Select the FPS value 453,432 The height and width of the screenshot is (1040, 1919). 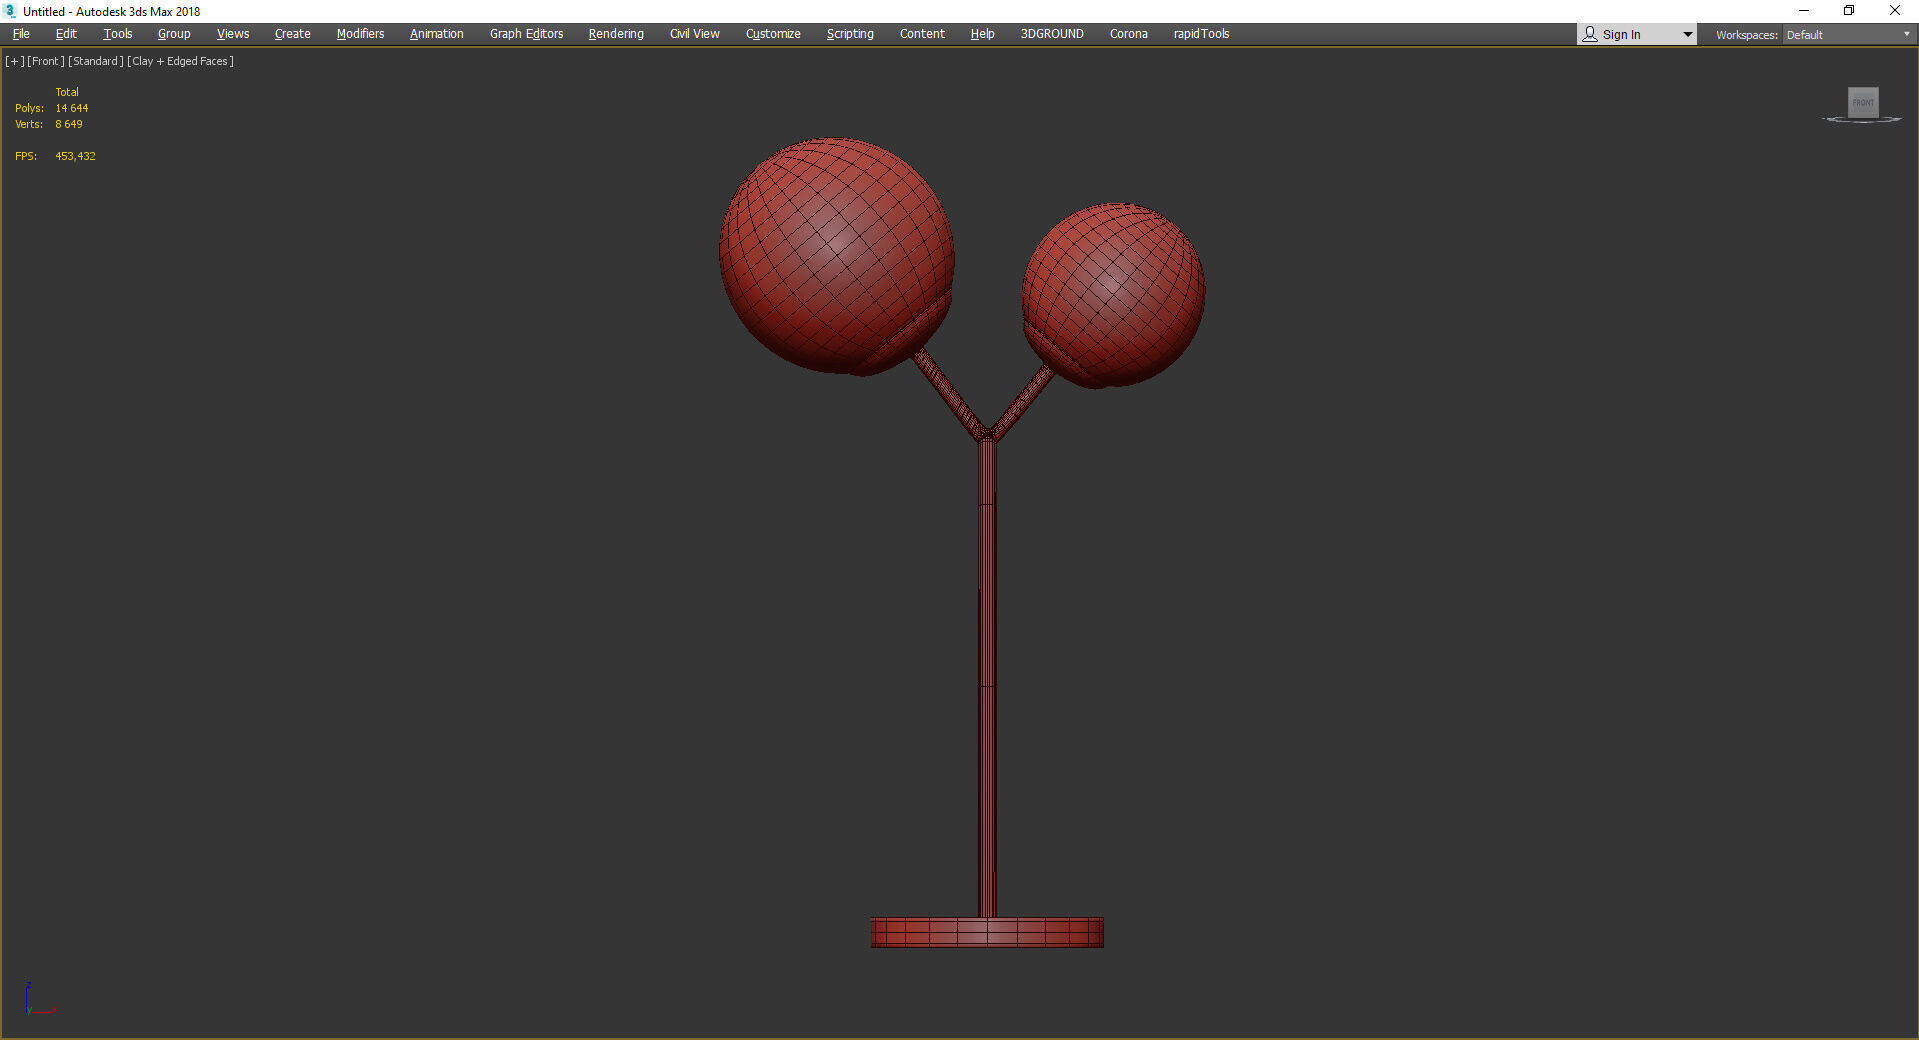(76, 156)
